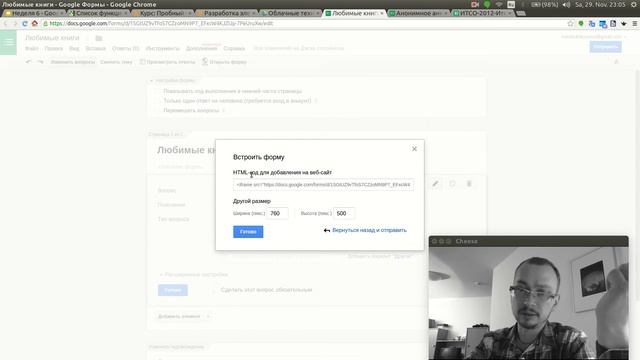Open Инструменты menu
The width and height of the screenshot is (640, 360).
click(x=162, y=49)
